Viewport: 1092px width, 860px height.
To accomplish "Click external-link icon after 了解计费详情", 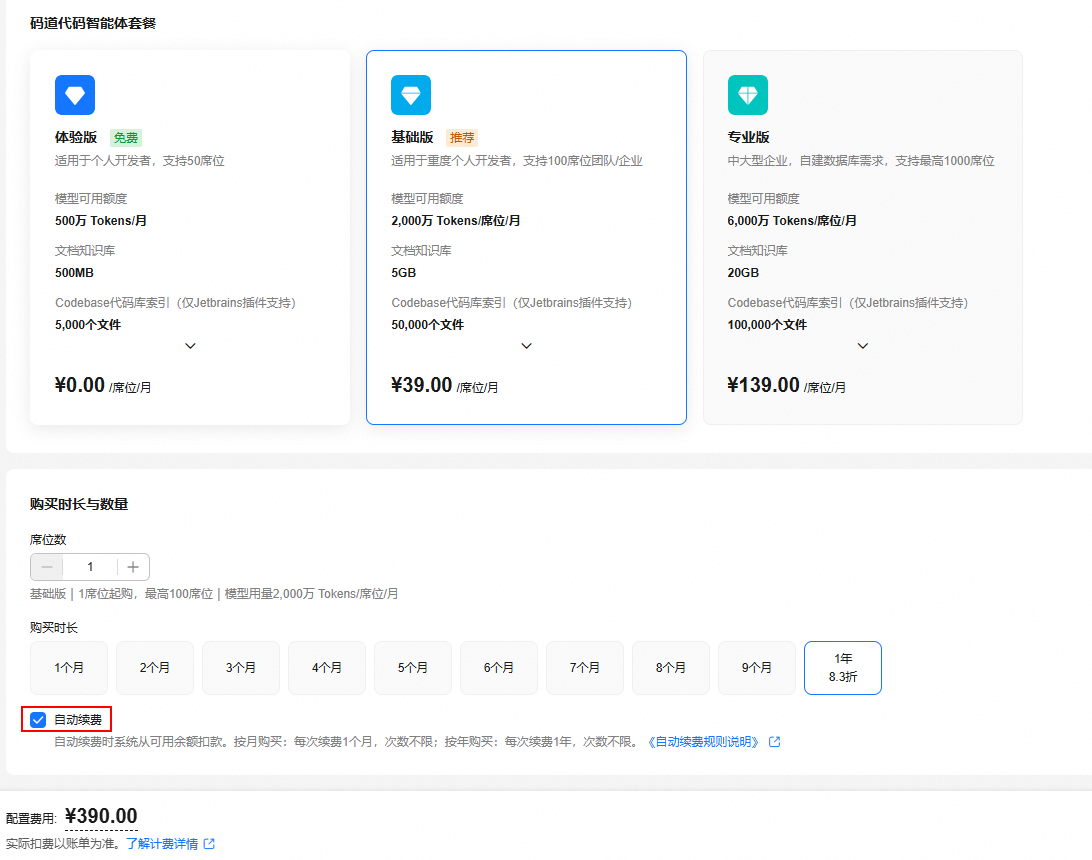I will 209,843.
